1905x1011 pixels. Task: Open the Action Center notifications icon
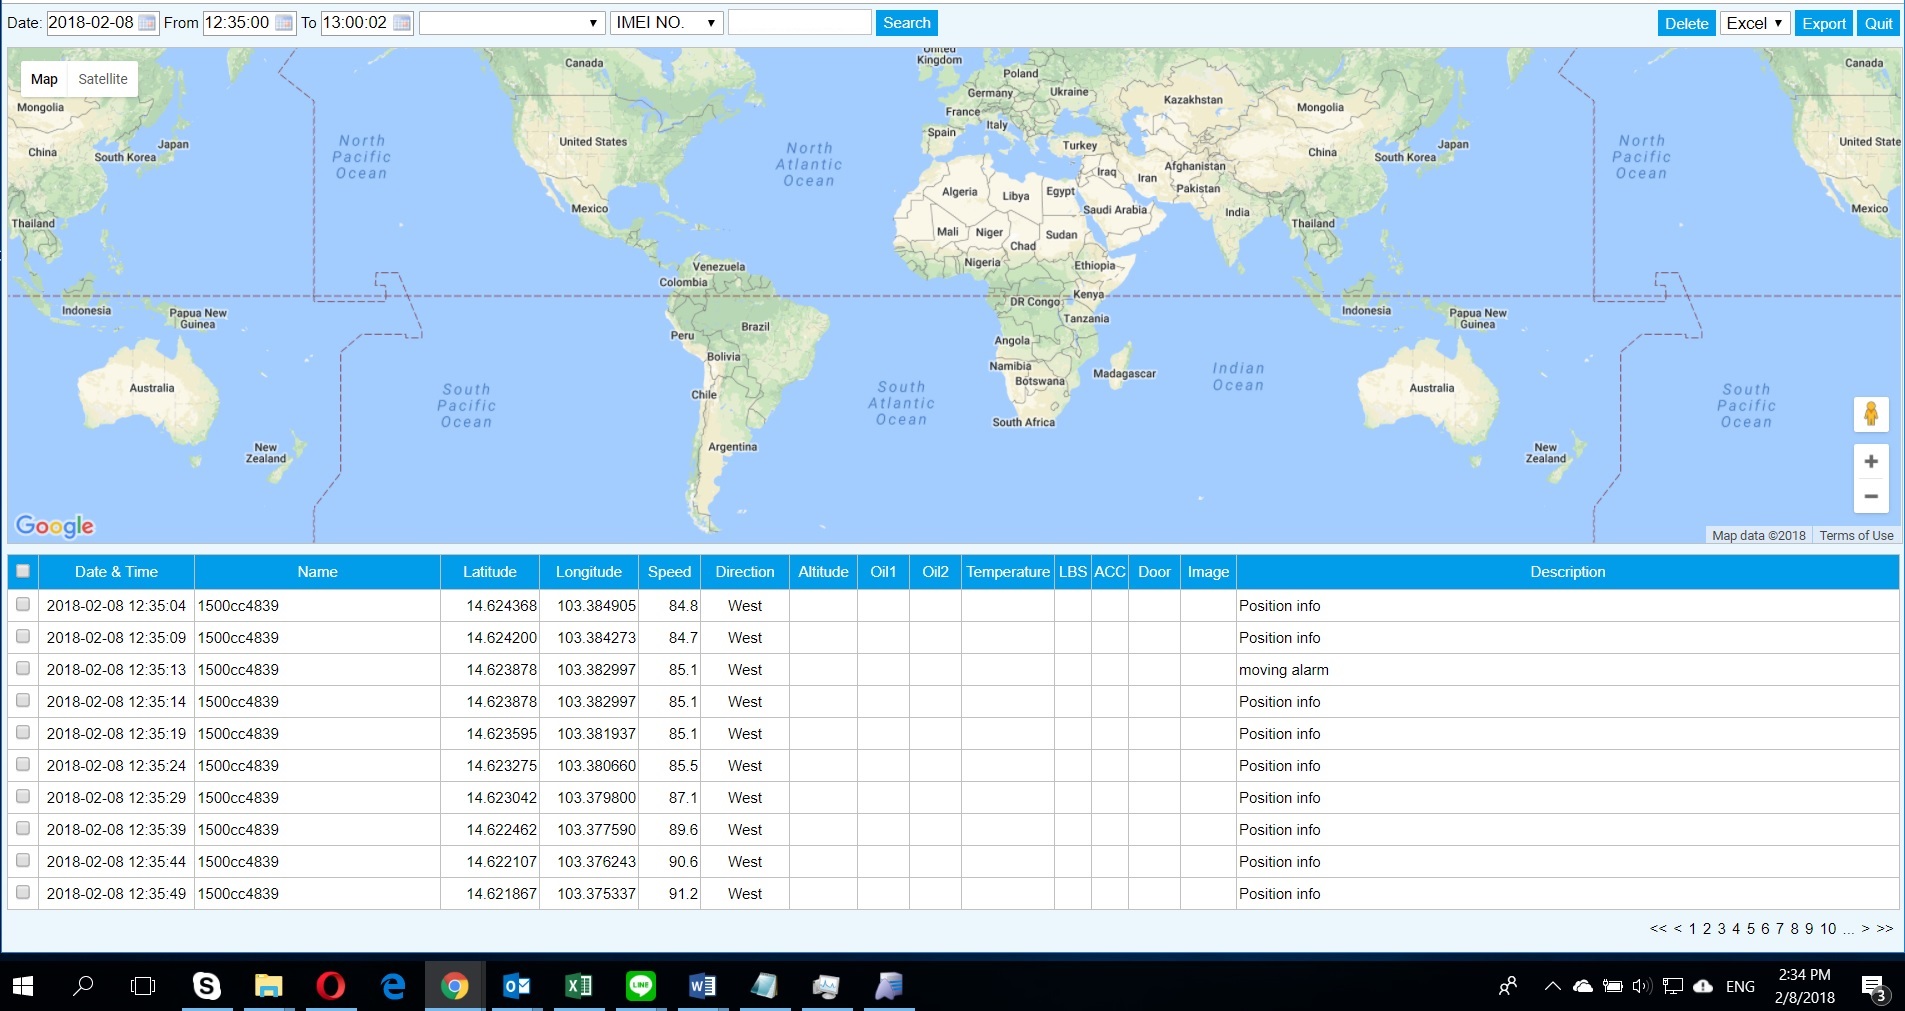click(x=1875, y=987)
